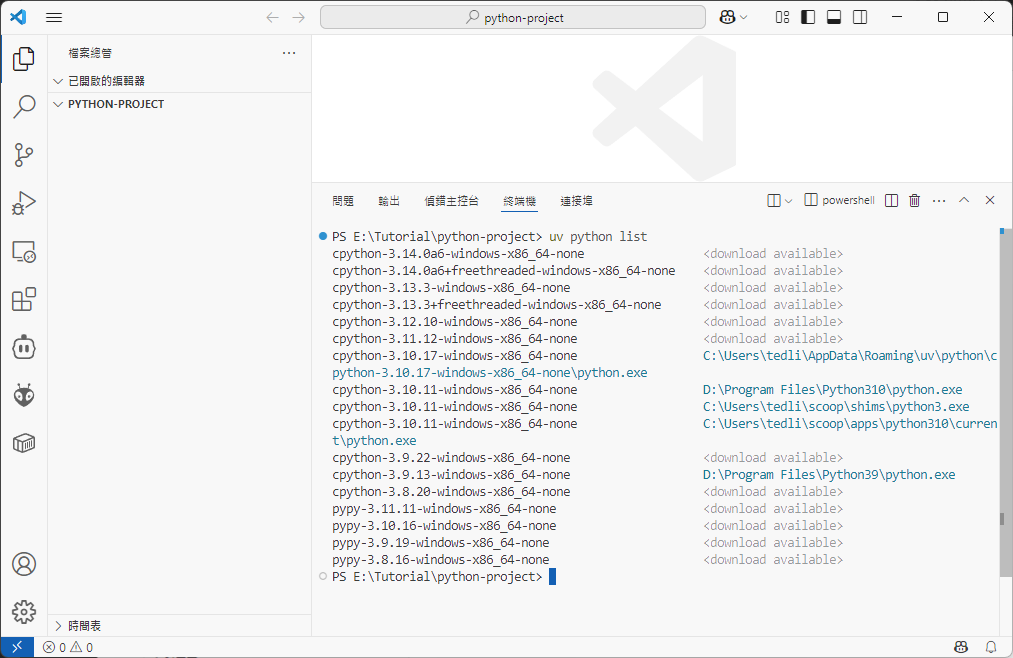
Task: Toggle the primary sidebar visibility
Action: pos(807,17)
